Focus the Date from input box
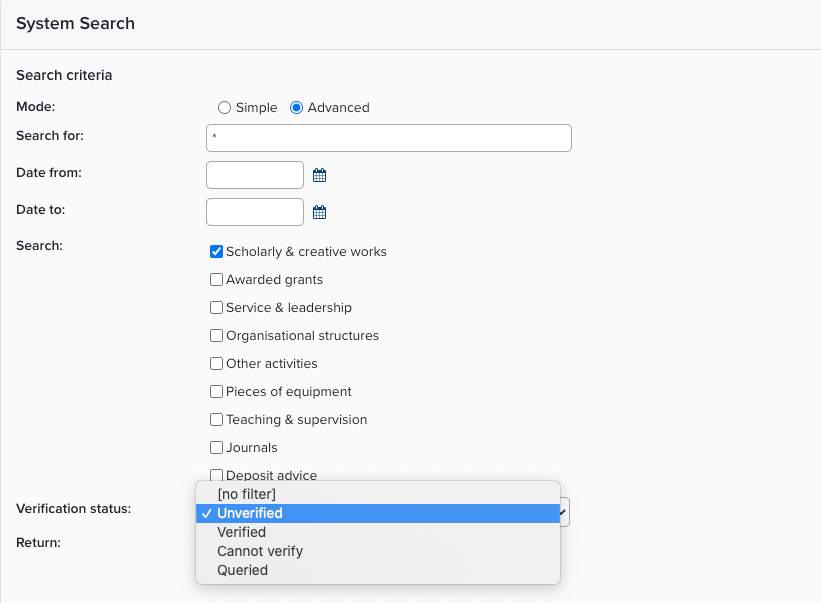The image size is (821, 603). (255, 175)
